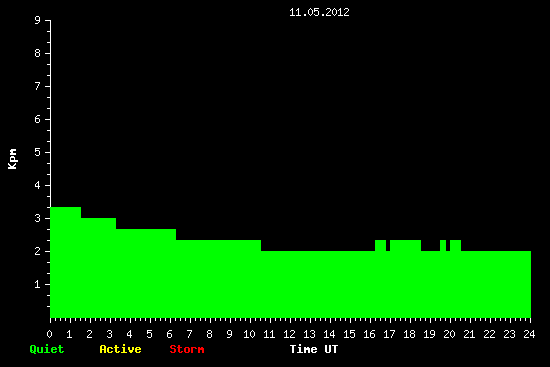
Task: Click the Kpm vertical axis label
Action: click(x=13, y=159)
